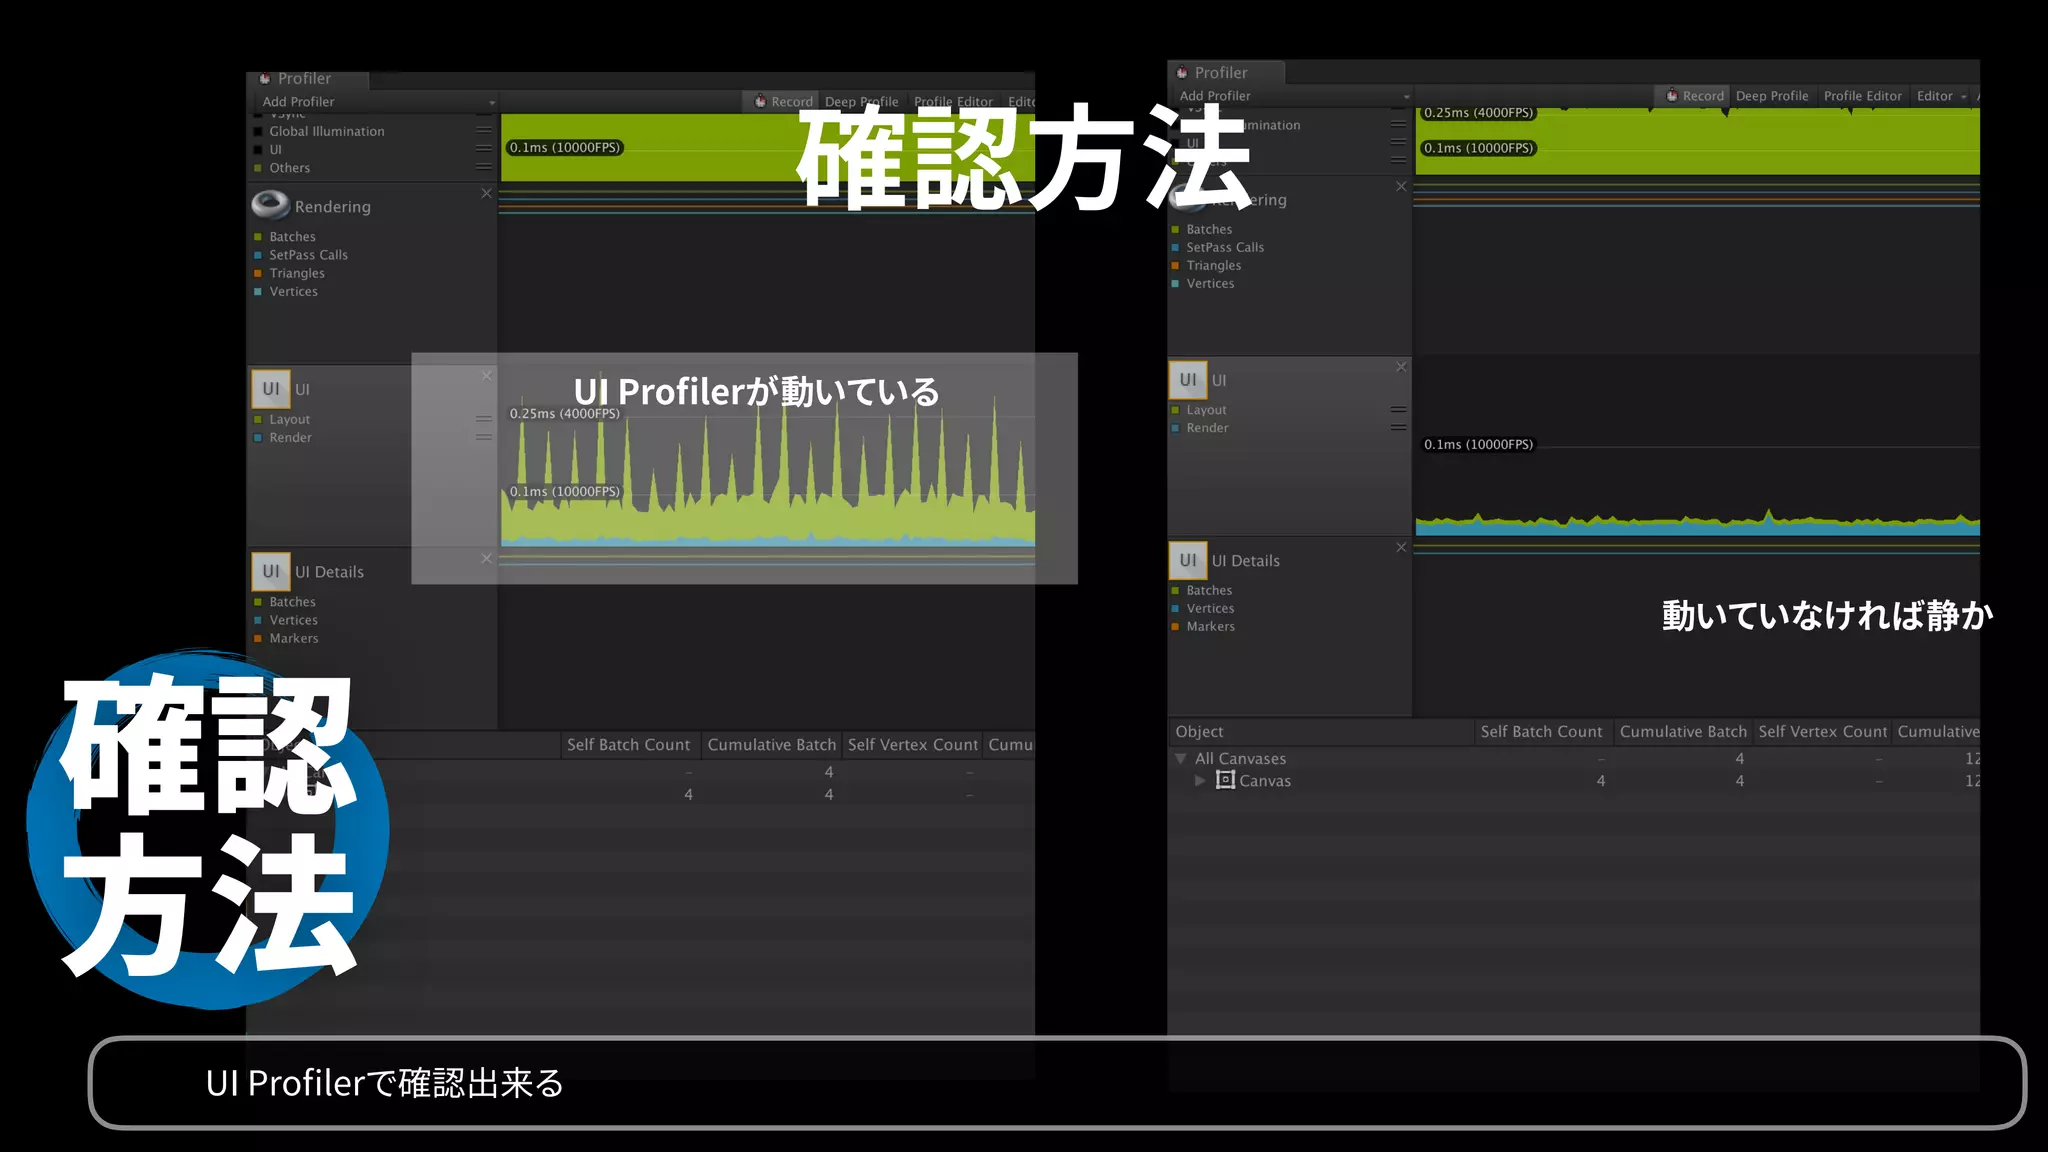Toggle Record button in right Profiler

[x=1694, y=95]
